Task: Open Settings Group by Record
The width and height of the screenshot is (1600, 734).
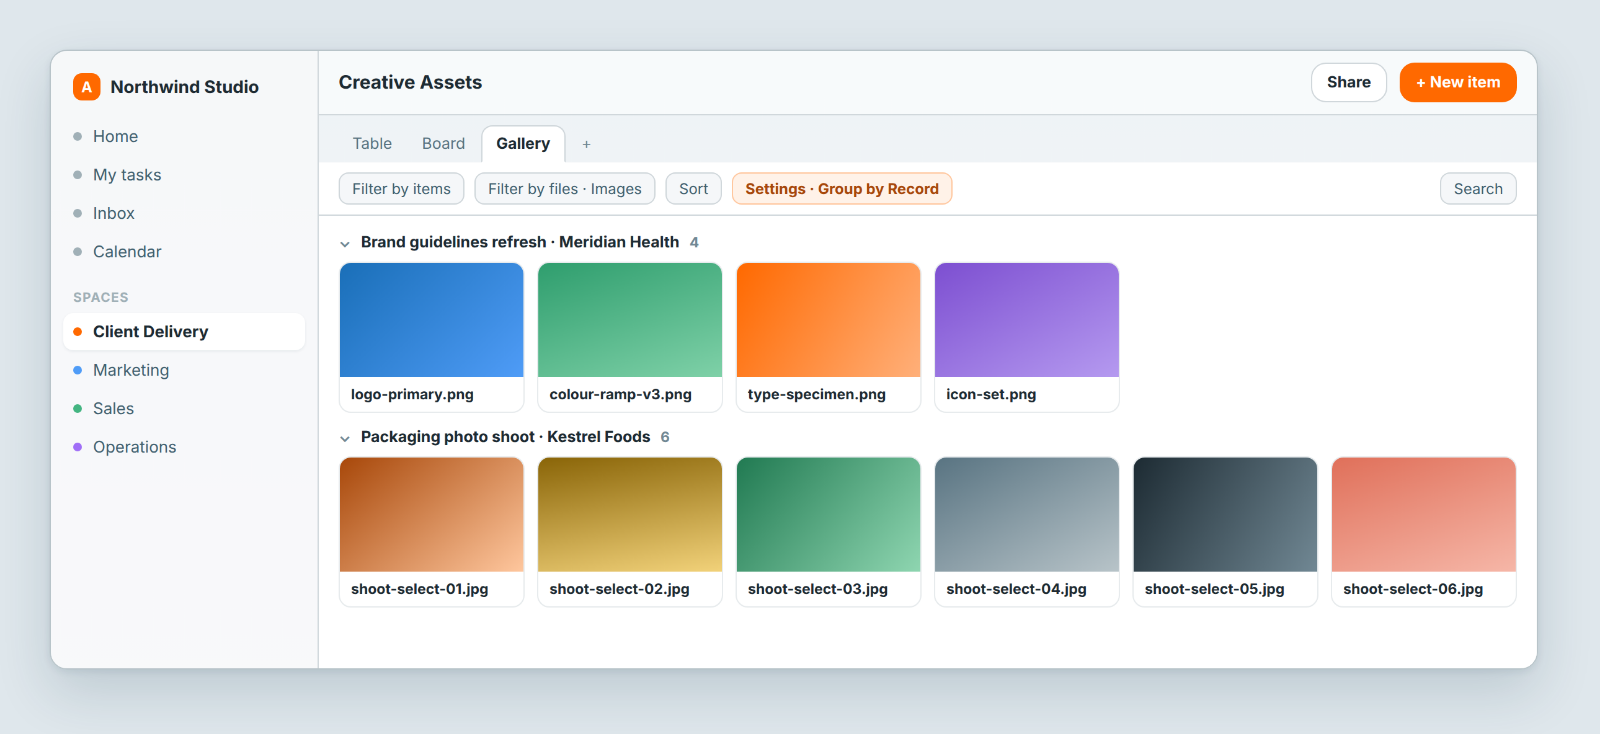Action: point(842,189)
